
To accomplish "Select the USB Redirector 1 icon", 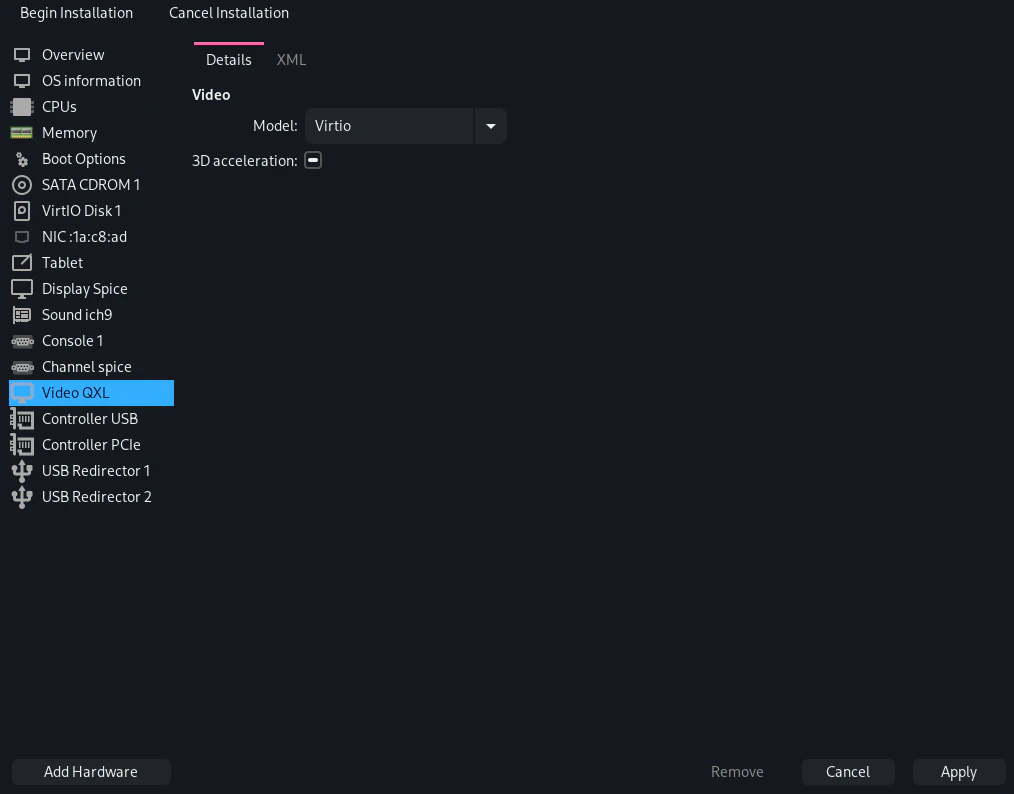I will (x=22, y=471).
